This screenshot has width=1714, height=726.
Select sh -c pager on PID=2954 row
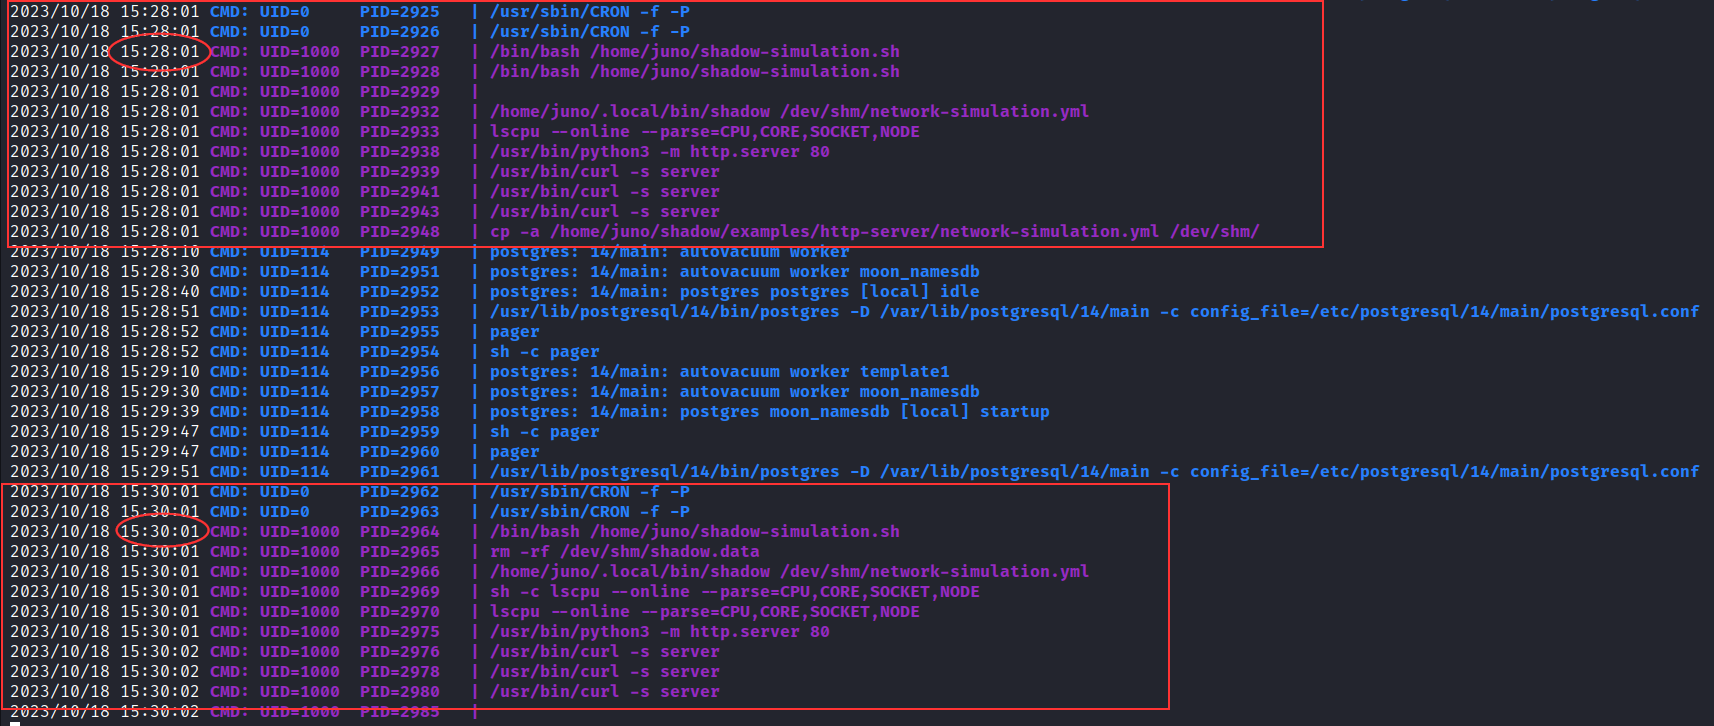click(544, 352)
